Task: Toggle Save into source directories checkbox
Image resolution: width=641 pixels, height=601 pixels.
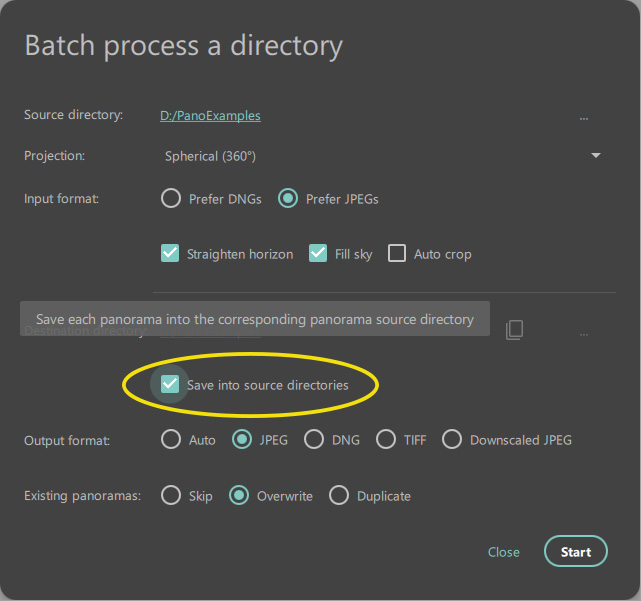Action: (x=170, y=384)
